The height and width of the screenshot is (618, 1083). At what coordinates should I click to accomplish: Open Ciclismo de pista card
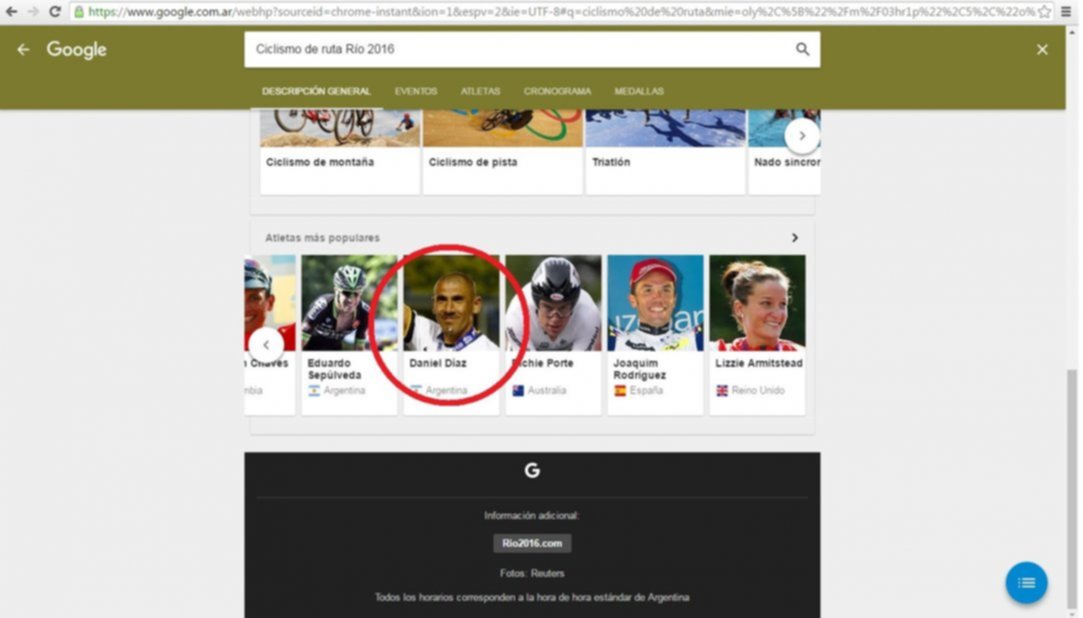pyautogui.click(x=503, y=152)
